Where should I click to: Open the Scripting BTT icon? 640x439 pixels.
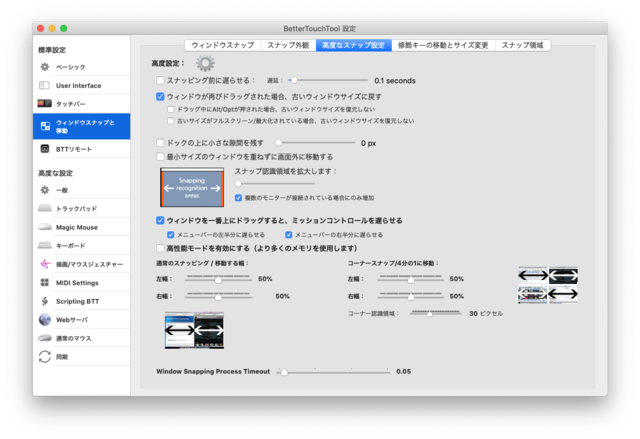(44, 301)
